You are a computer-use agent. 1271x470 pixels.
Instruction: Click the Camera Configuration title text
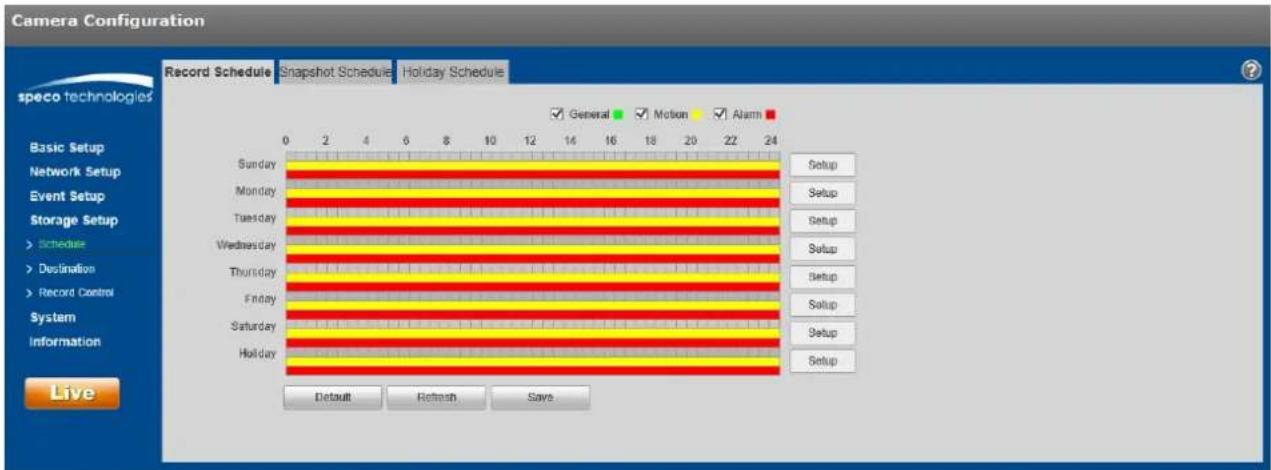point(108,20)
